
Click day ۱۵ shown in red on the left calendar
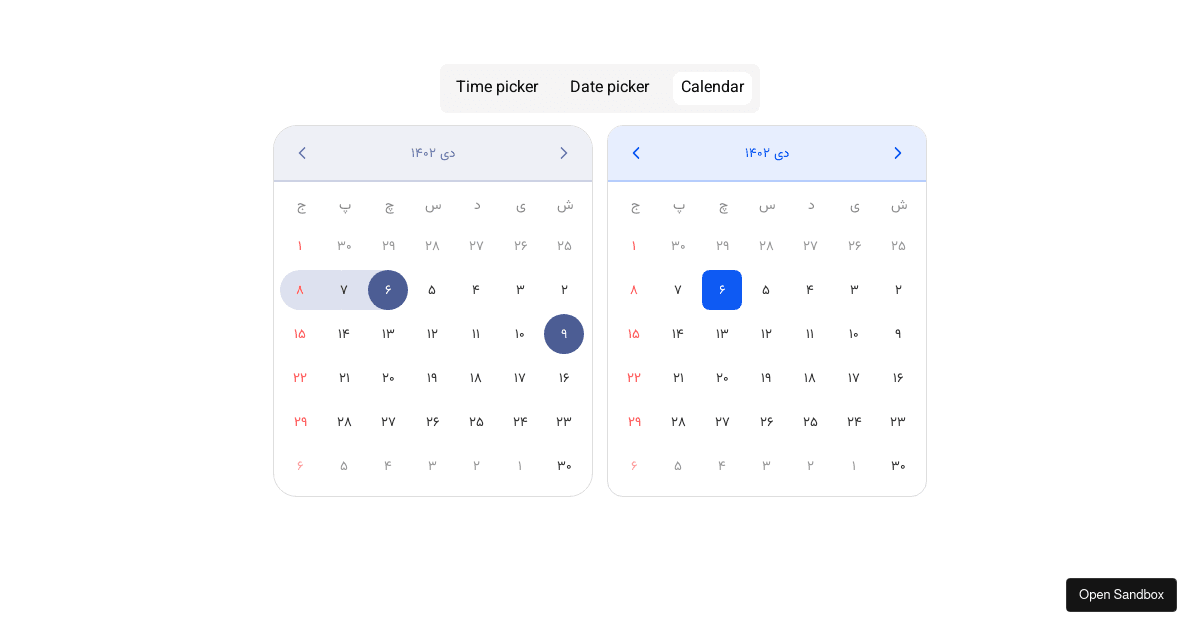(300, 334)
